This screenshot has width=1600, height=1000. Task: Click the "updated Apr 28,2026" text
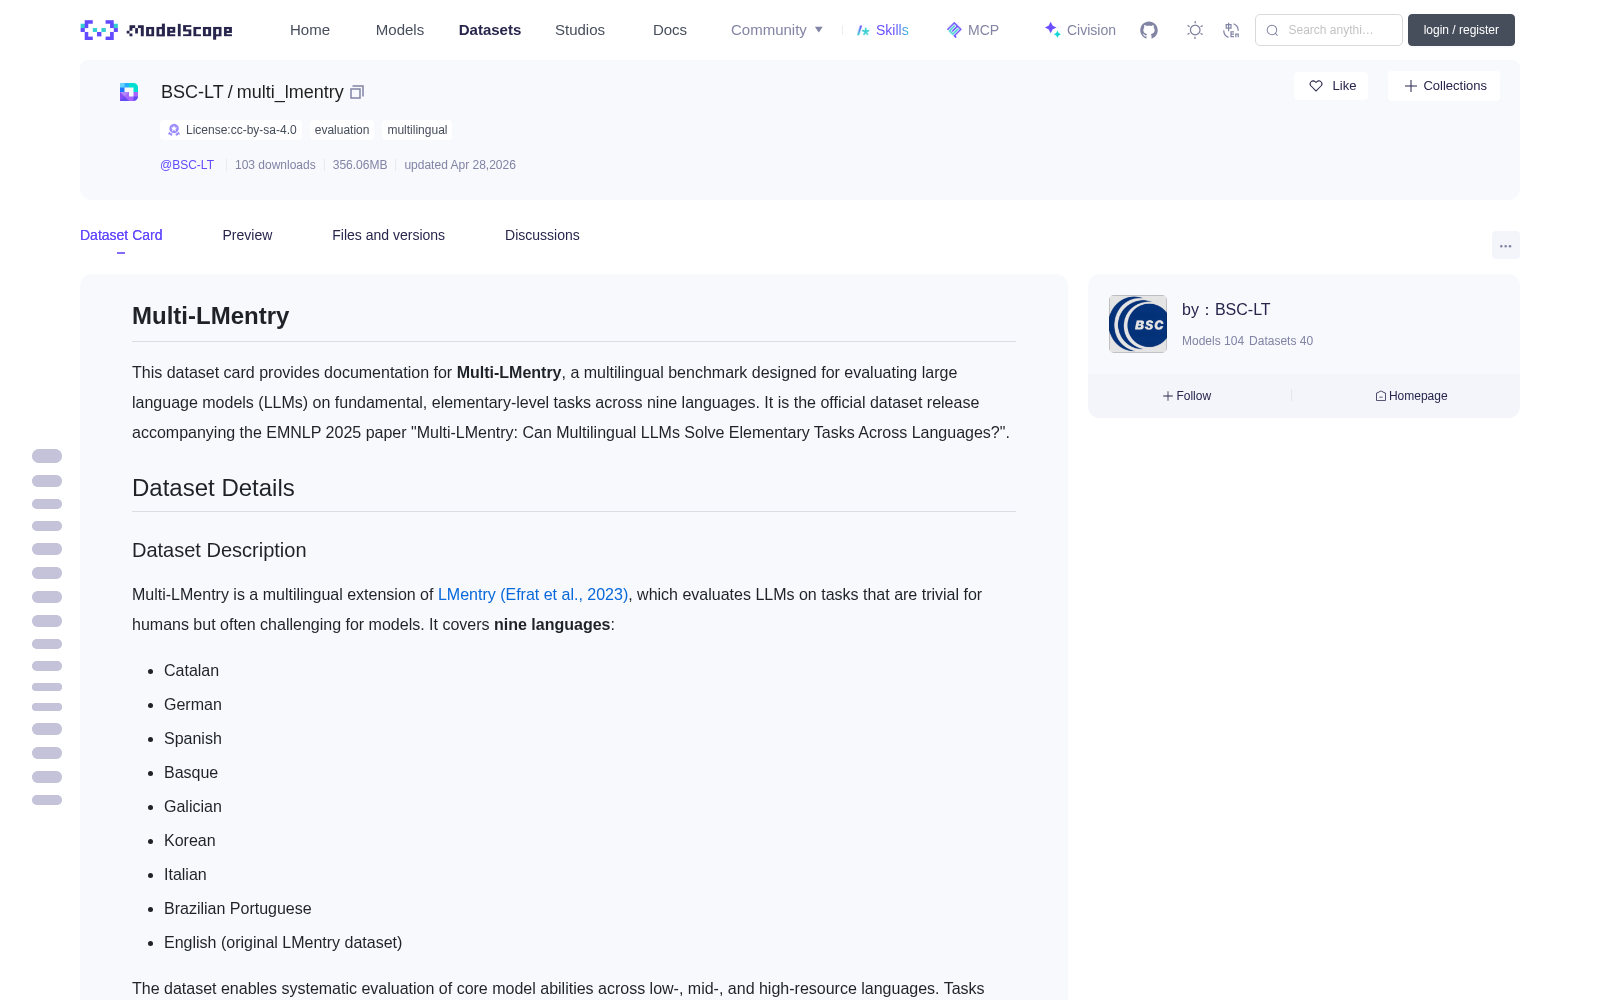click(460, 165)
